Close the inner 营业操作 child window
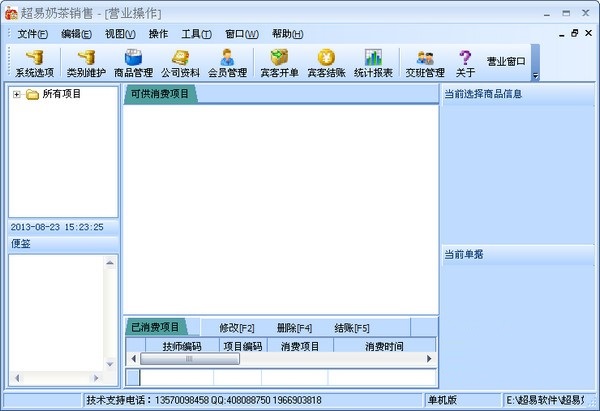Viewport: 600px width, 411px height. pyautogui.click(x=589, y=33)
